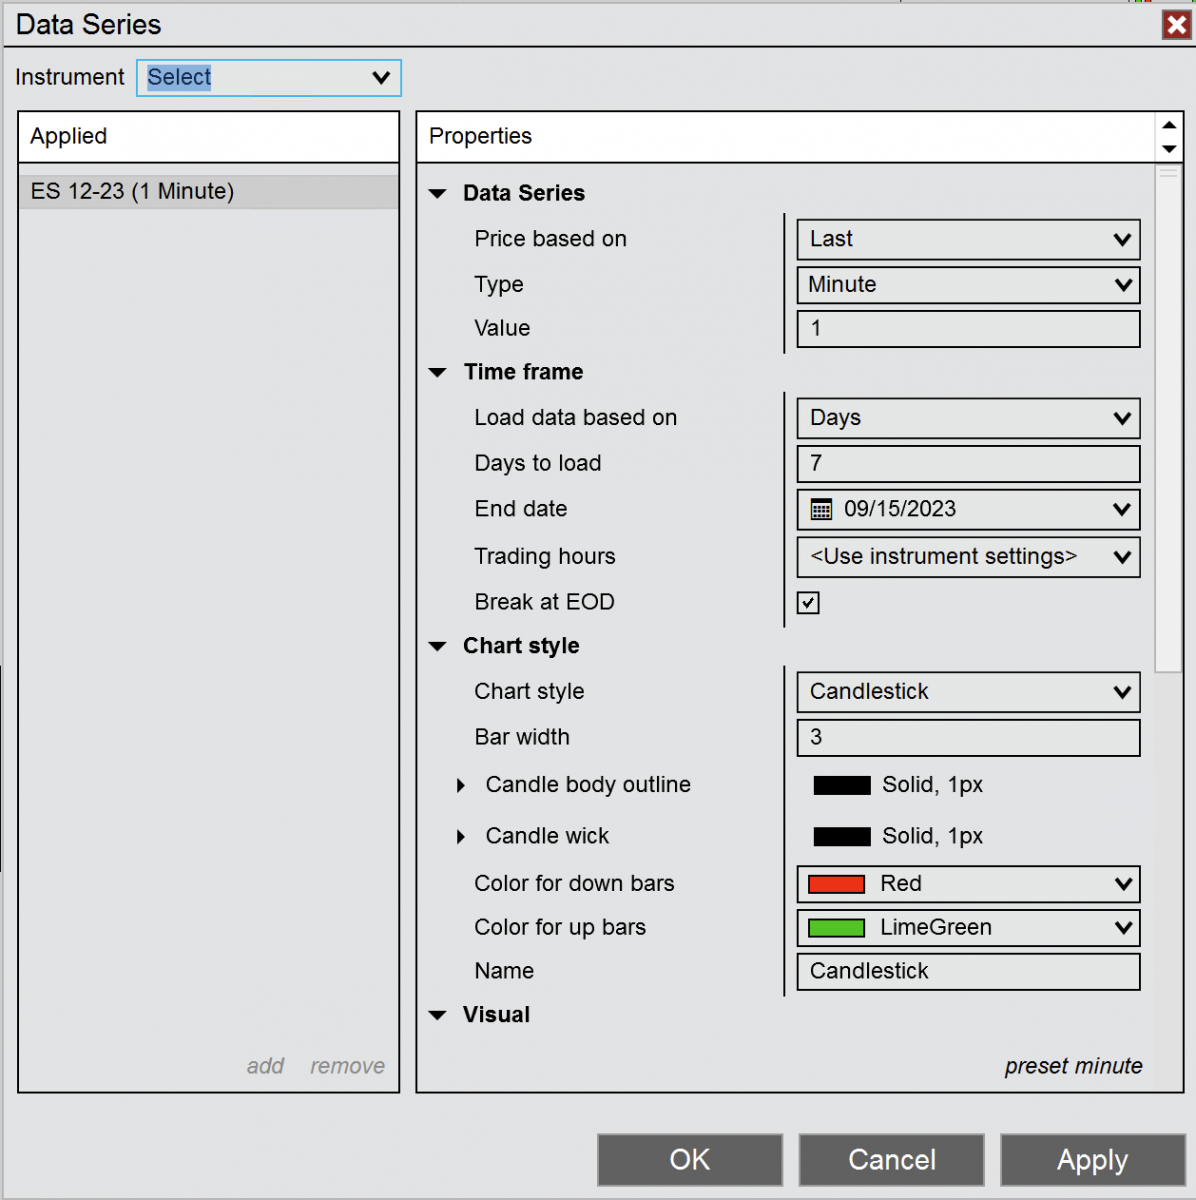Image resolution: width=1196 pixels, height=1200 pixels.
Task: Click the Properties header down arrow
Action: click(1169, 149)
